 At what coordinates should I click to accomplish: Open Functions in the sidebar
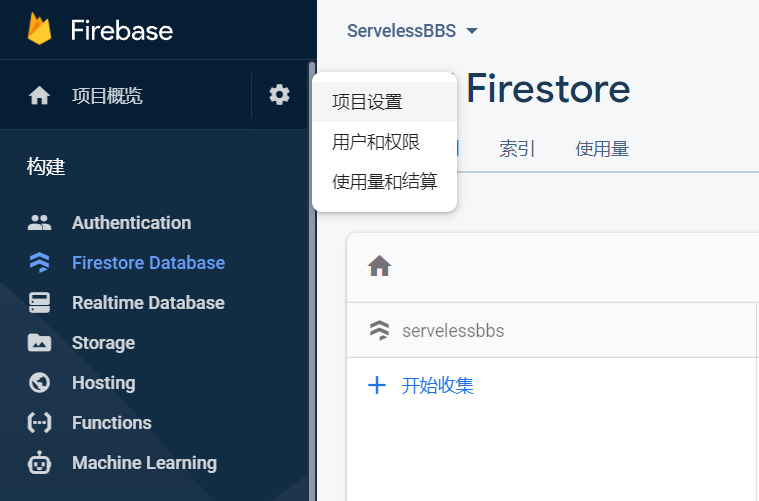(111, 423)
